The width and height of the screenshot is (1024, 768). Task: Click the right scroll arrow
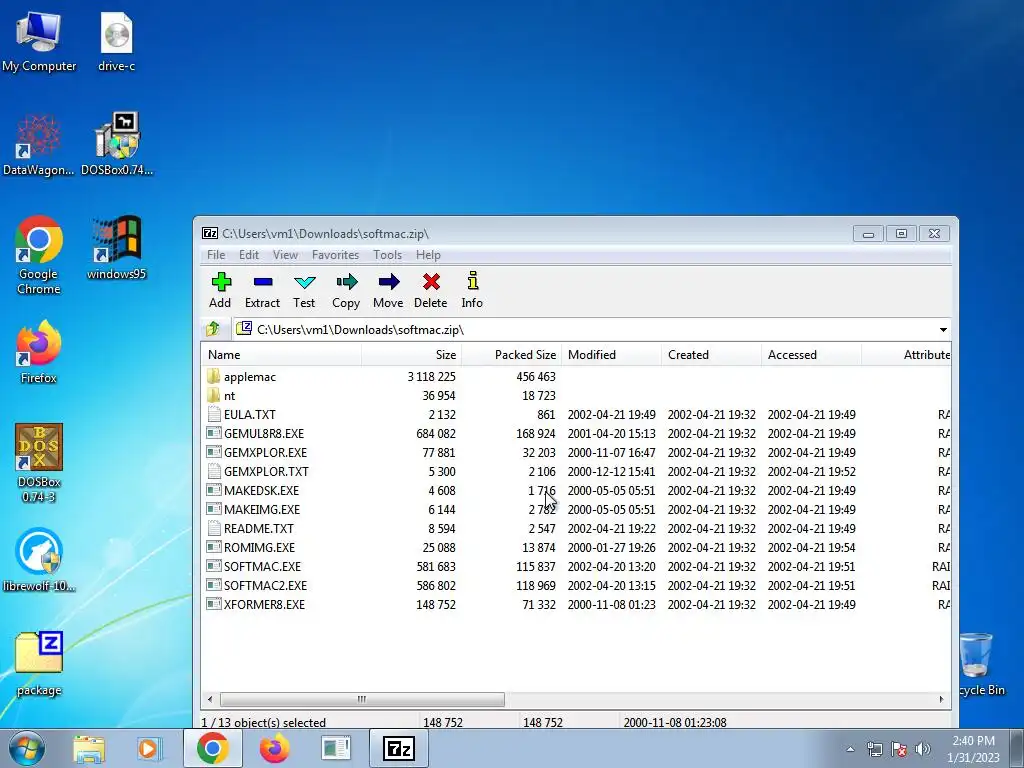point(941,699)
